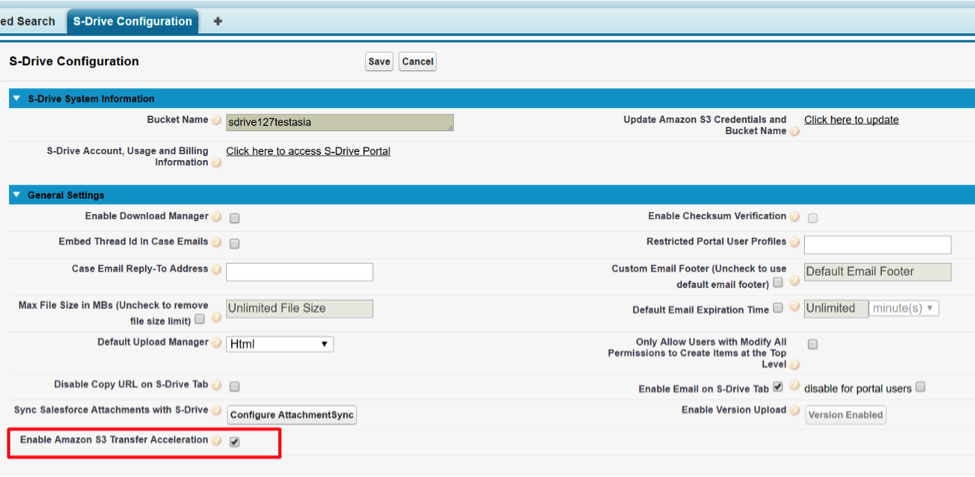
Task: Collapse General Settings section
Action: coord(17,195)
